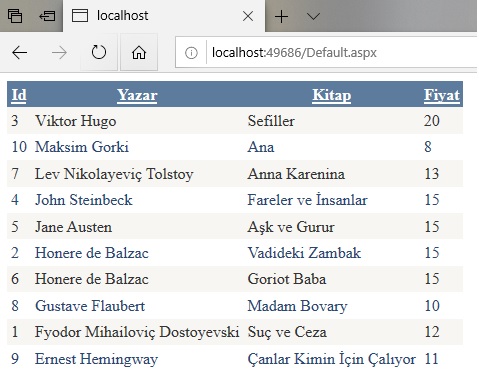Image resolution: width=479 pixels, height=375 pixels.
Task: Reload the page with refresh icon
Action: (x=99, y=52)
